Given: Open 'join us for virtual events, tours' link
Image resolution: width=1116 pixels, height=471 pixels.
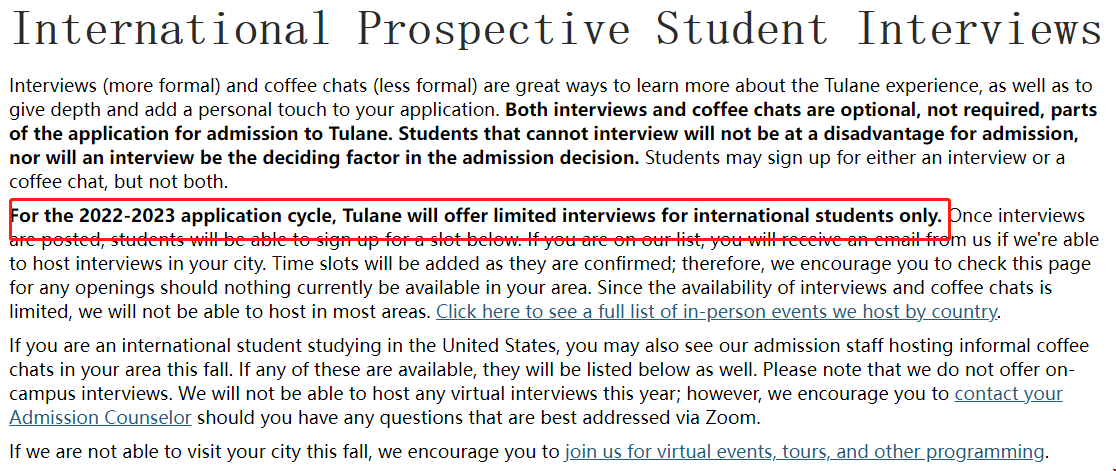Looking at the screenshot, I should click(x=804, y=452).
